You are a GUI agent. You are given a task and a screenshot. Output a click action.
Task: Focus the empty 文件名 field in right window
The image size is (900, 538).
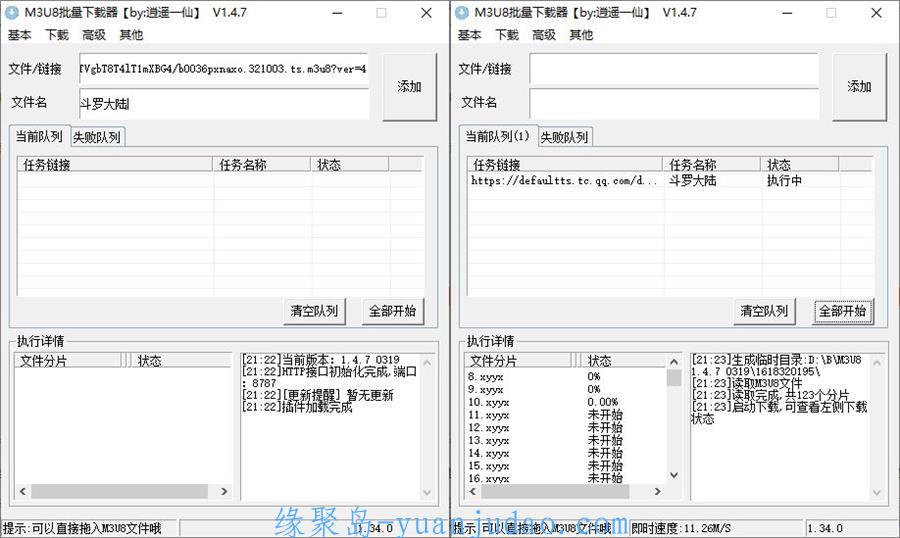(x=673, y=103)
